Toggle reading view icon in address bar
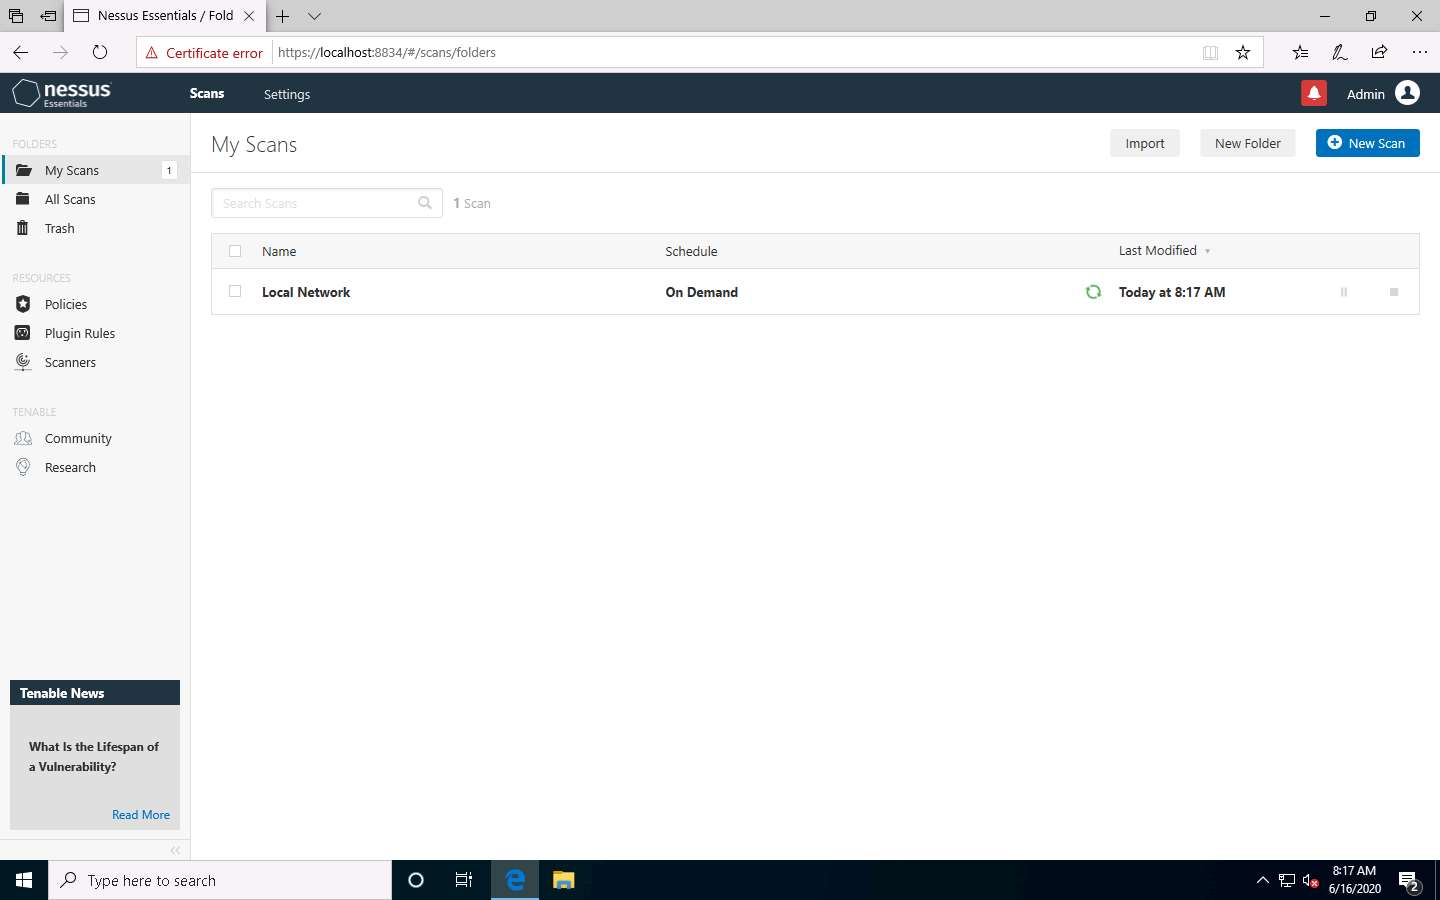This screenshot has height=900, width=1440. pos(1210,52)
